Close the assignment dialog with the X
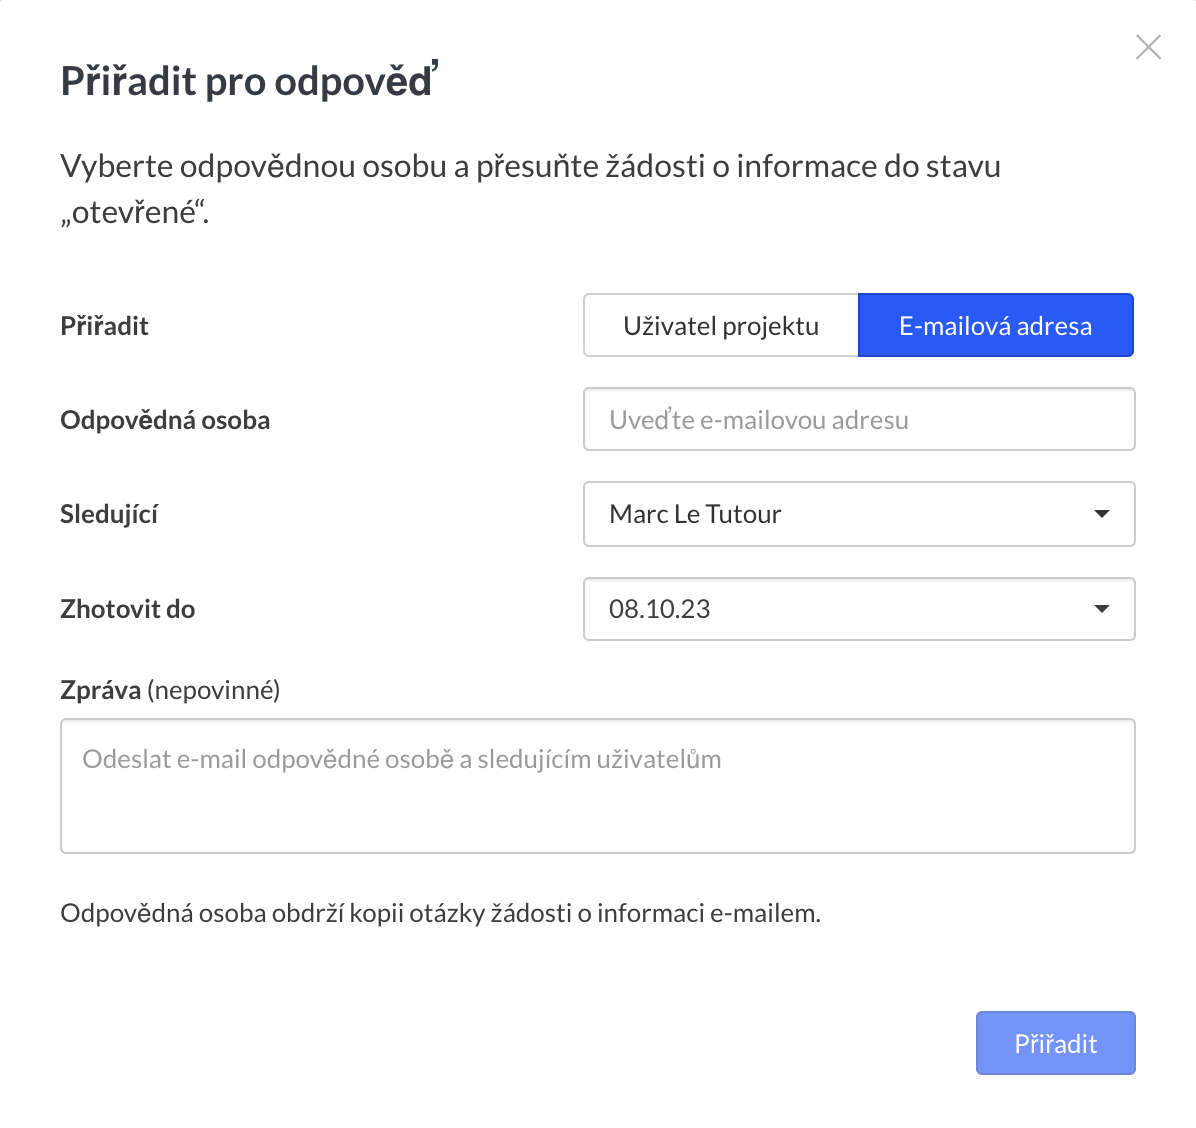 pyautogui.click(x=1148, y=47)
